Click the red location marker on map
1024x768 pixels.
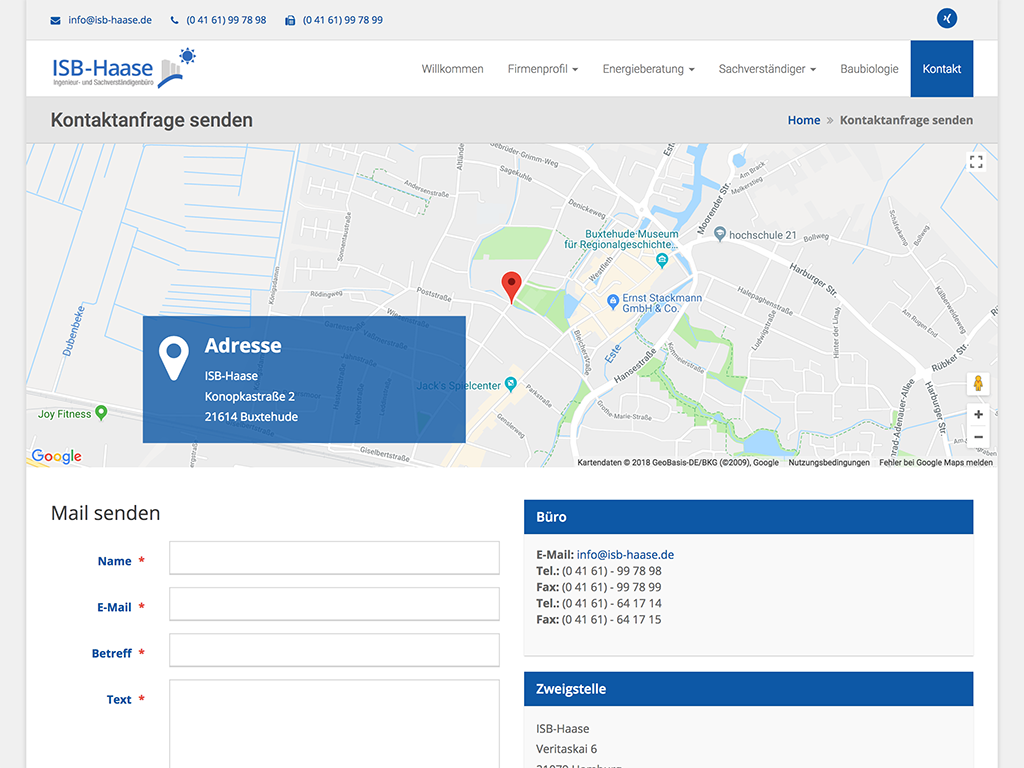click(x=511, y=286)
